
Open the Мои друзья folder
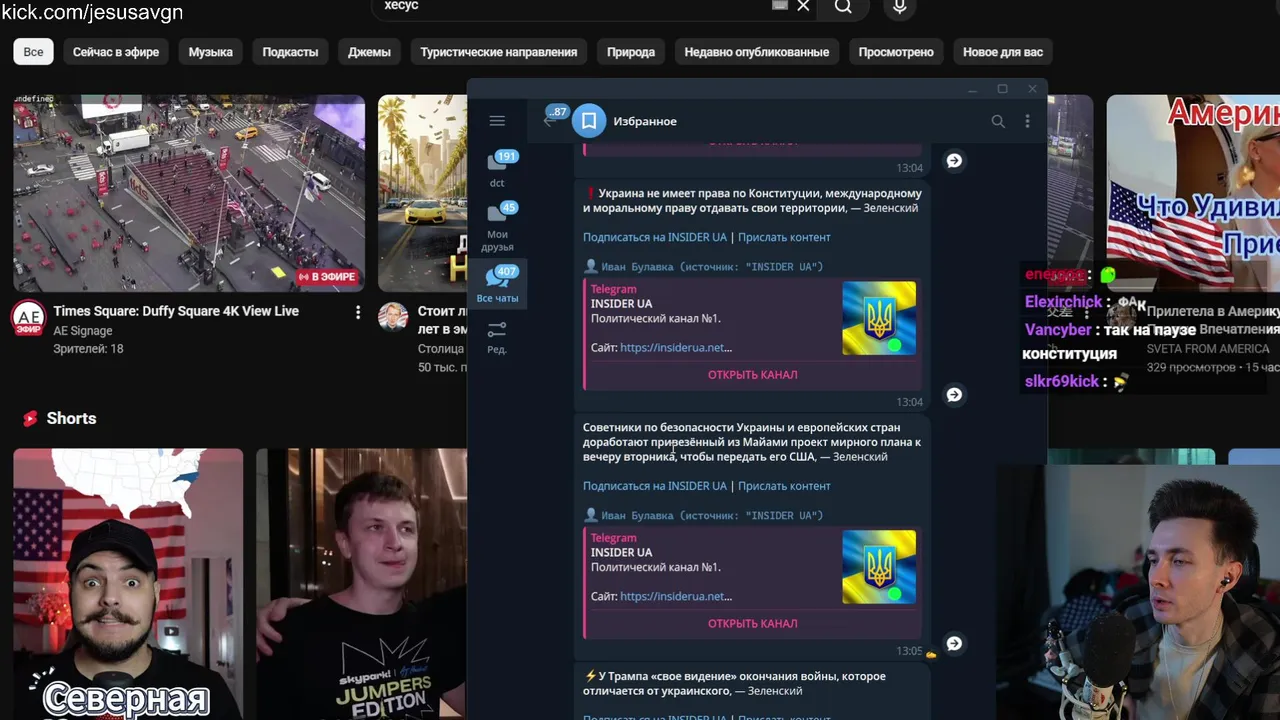[x=497, y=226]
